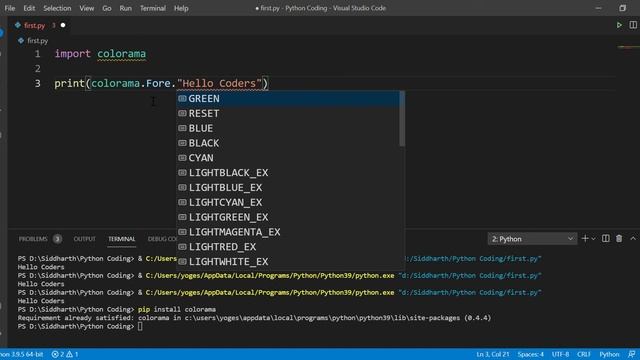The height and width of the screenshot is (360, 640).
Task: Choose BLUE from autocomplete list
Action: click(x=288, y=128)
